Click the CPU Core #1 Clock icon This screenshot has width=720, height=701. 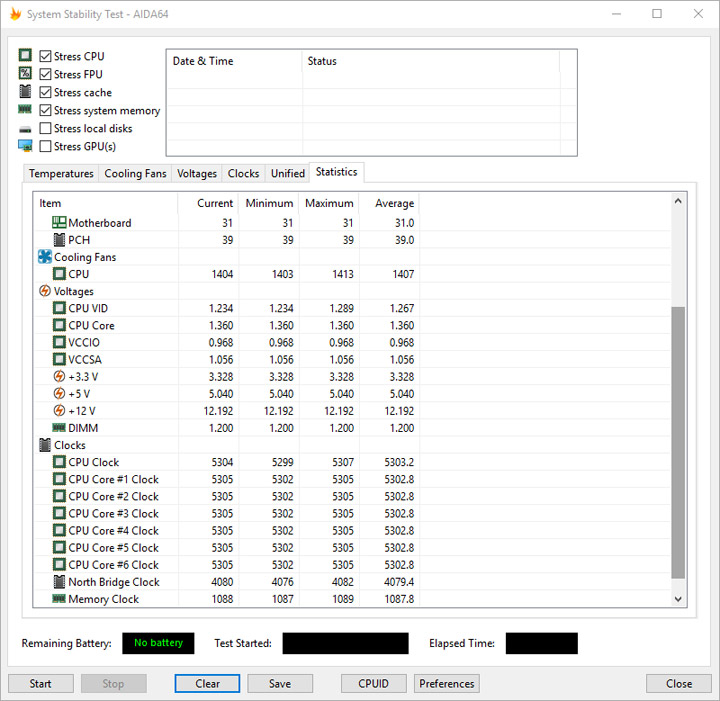tap(59, 479)
